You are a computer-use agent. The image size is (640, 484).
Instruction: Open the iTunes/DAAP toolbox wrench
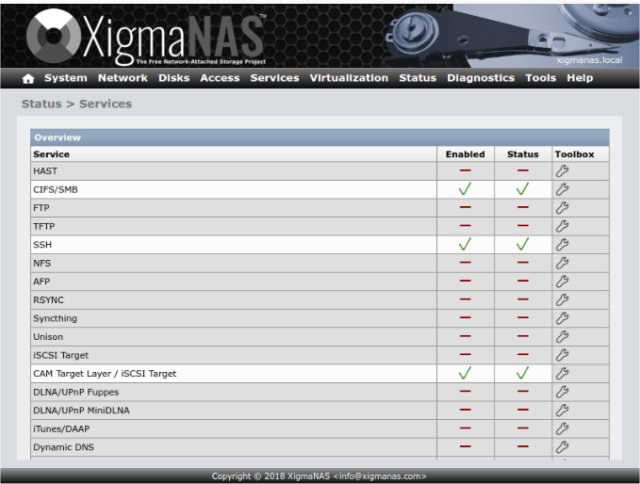click(562, 428)
